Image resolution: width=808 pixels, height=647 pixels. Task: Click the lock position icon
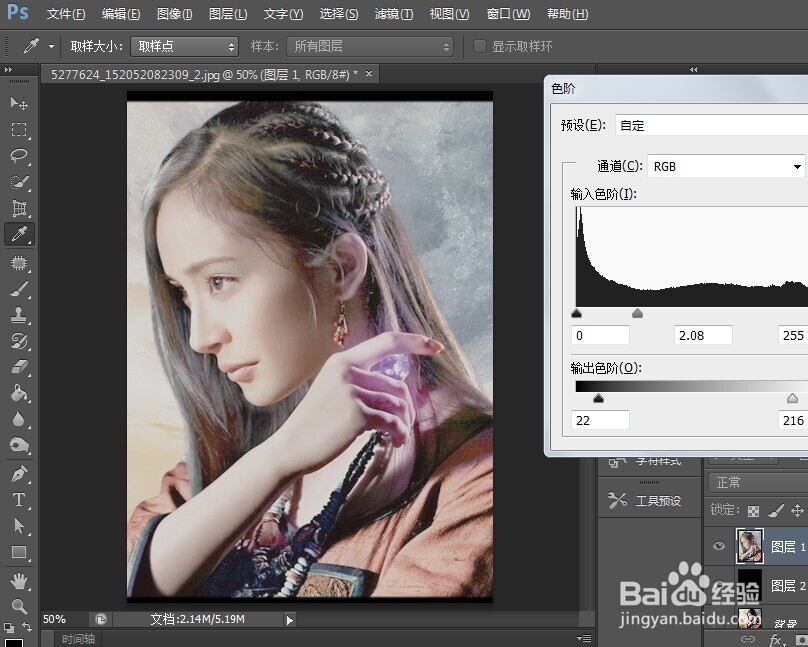coord(797,510)
